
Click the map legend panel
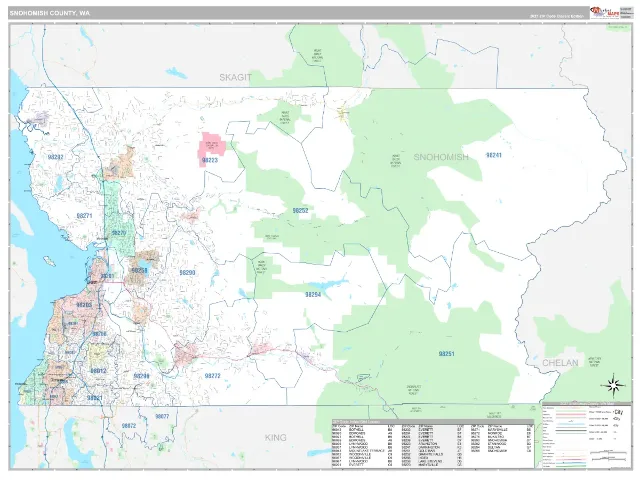pyautogui.click(x=587, y=436)
